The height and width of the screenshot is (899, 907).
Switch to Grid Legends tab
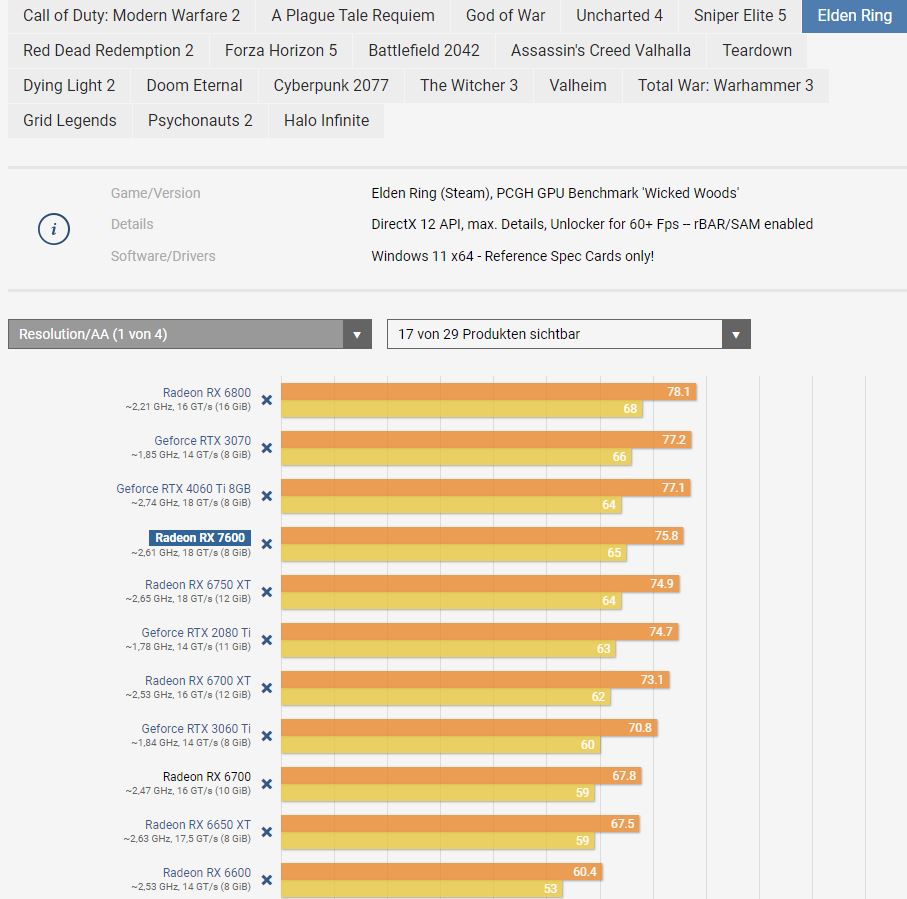69,120
